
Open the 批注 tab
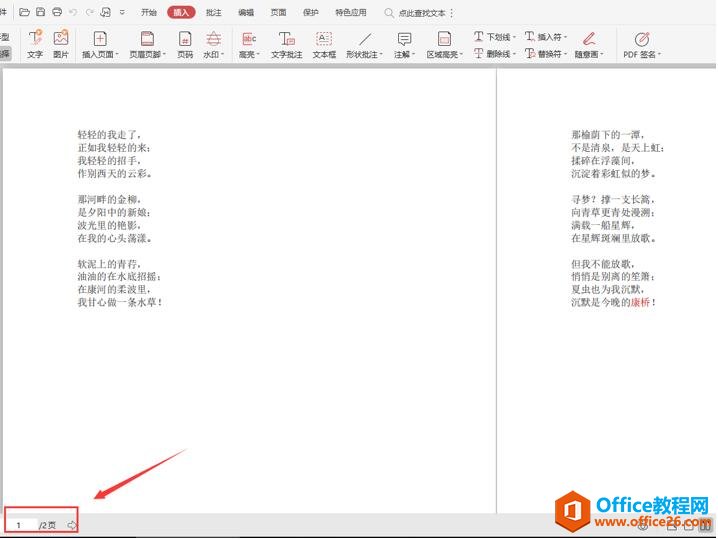[213, 12]
